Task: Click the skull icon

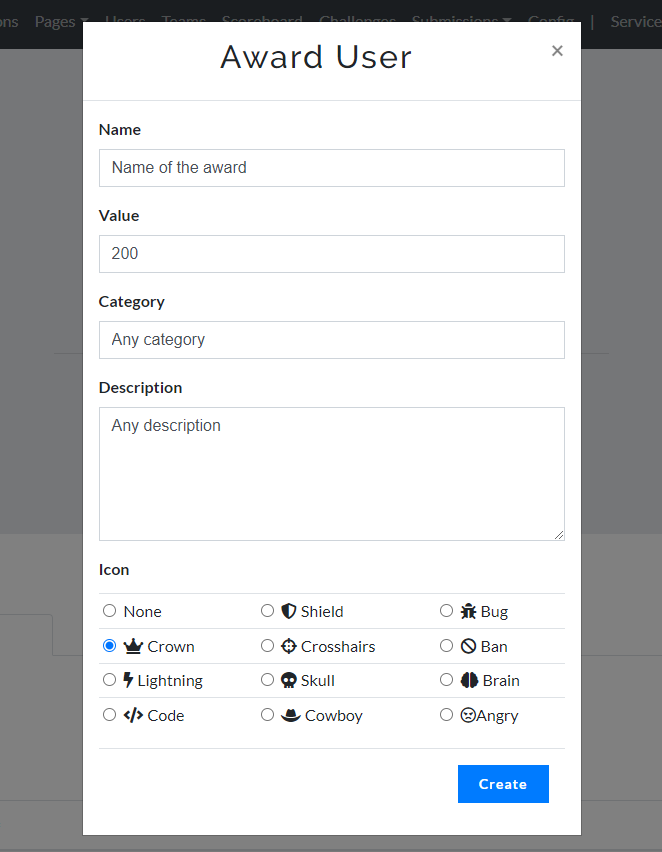Action: 288,680
